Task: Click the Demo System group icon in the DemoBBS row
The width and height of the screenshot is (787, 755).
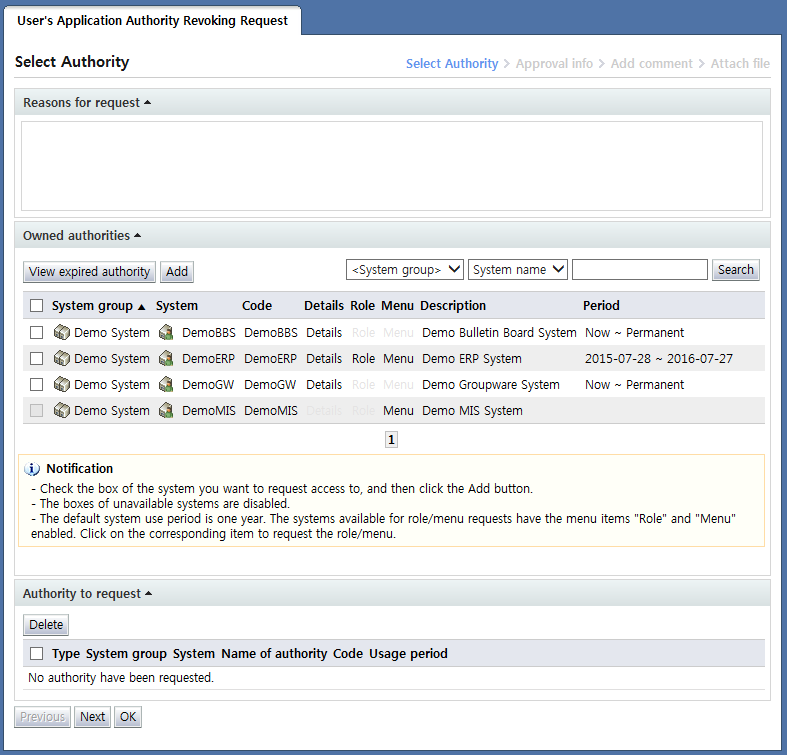Action: [61, 333]
